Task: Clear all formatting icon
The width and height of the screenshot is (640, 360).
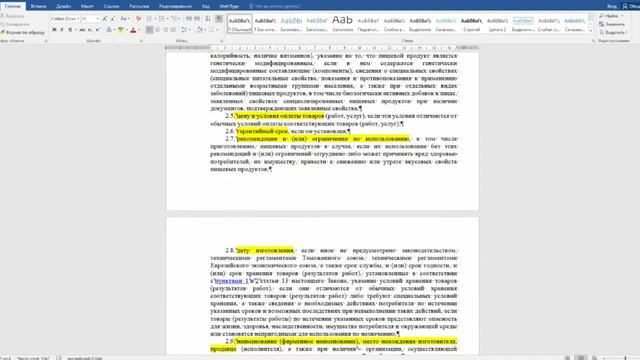Action: (x=138, y=19)
